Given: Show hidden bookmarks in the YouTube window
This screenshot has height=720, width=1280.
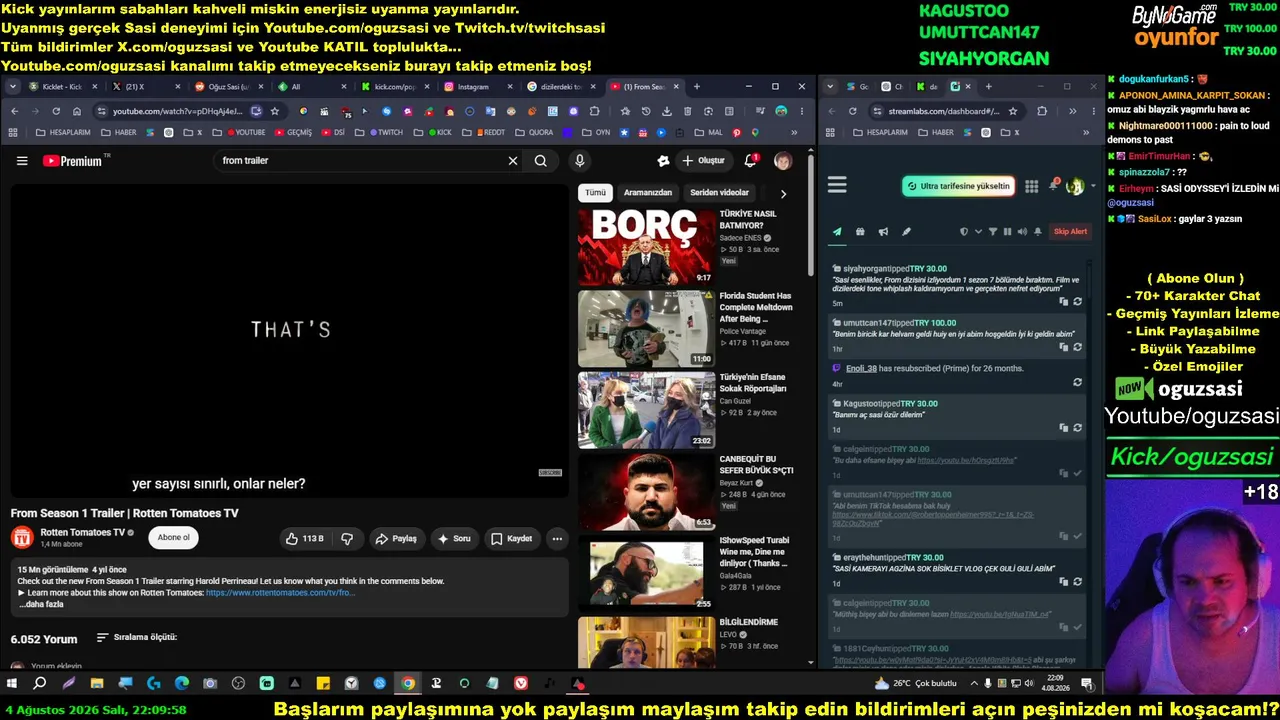Looking at the screenshot, I should (x=795, y=132).
